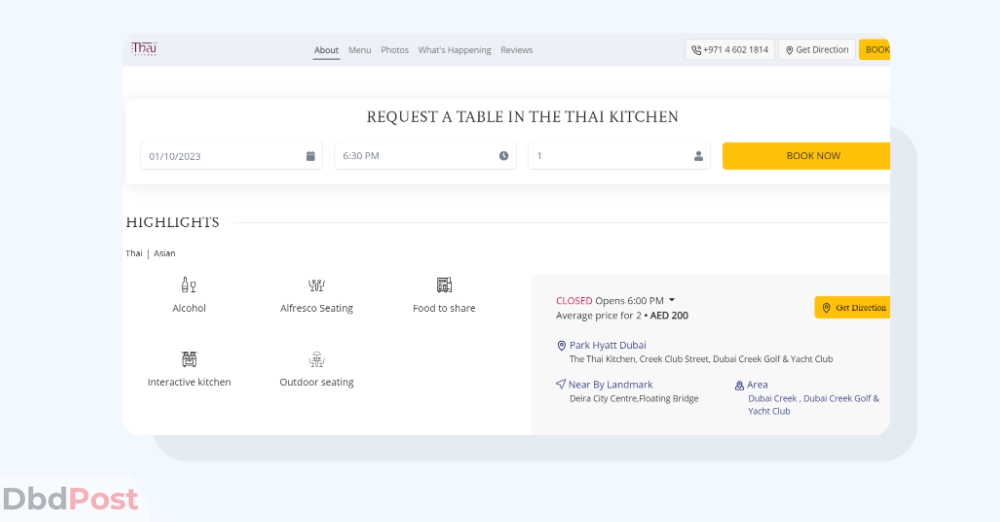Click the person icon in guests field
Screen dimensions: 1000x522
click(x=698, y=156)
